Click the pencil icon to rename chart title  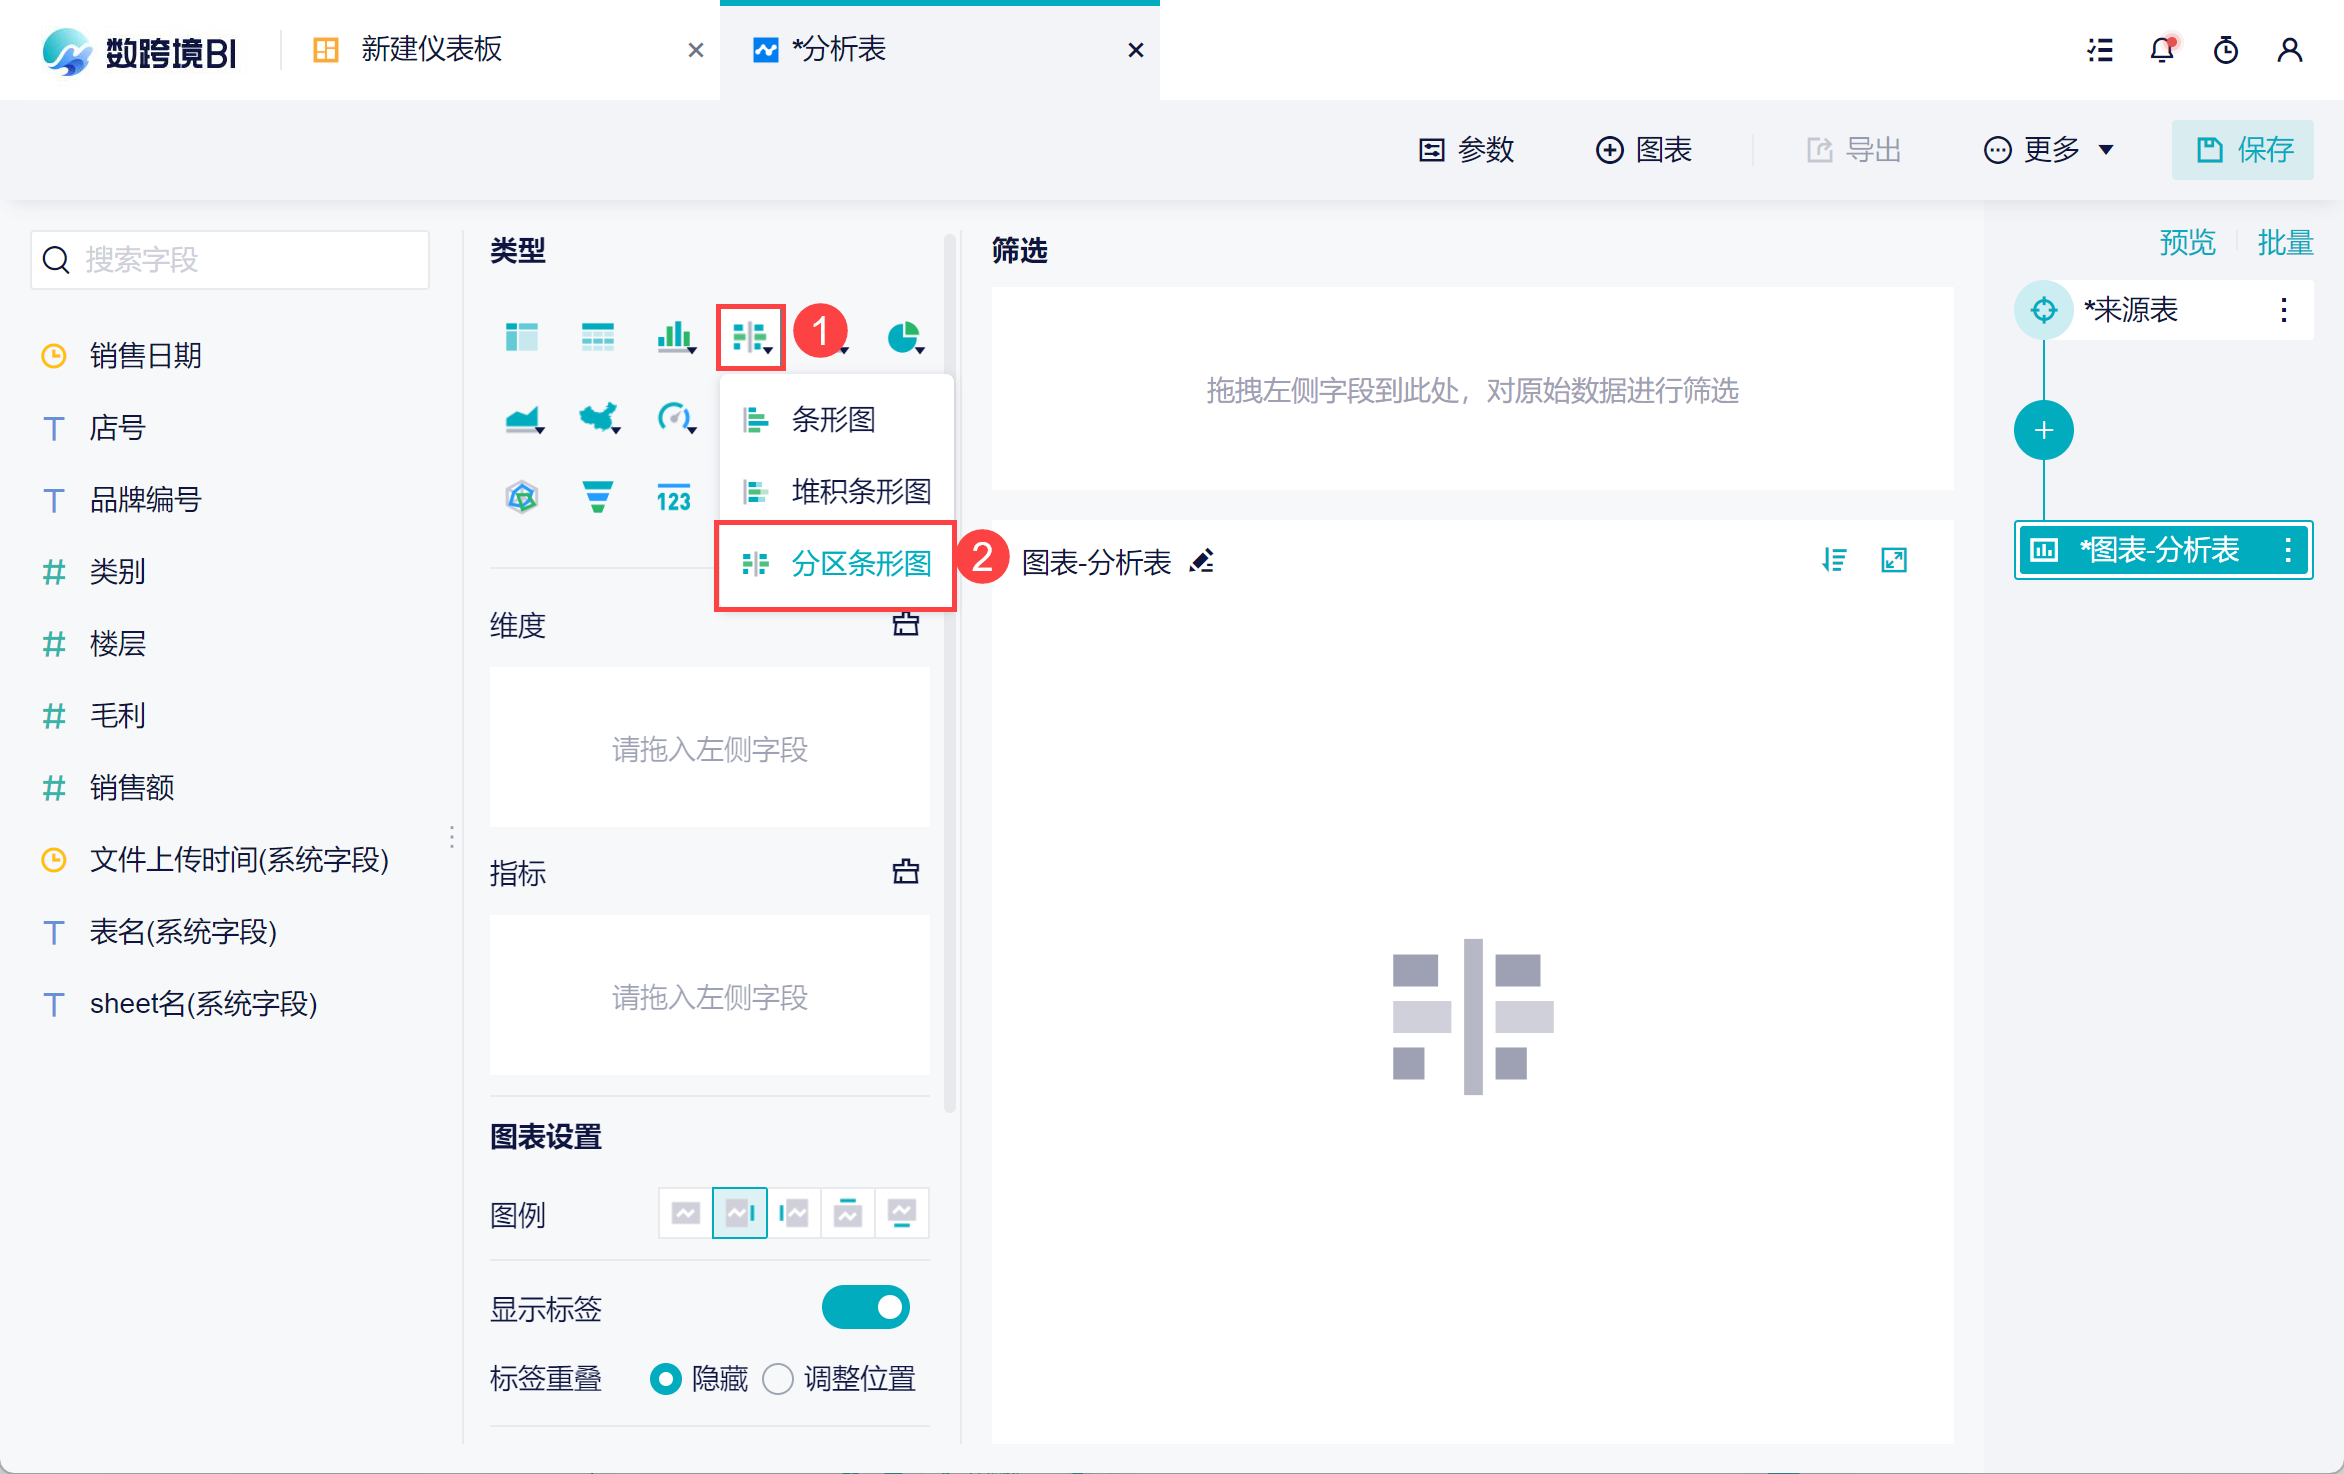coord(1202,561)
